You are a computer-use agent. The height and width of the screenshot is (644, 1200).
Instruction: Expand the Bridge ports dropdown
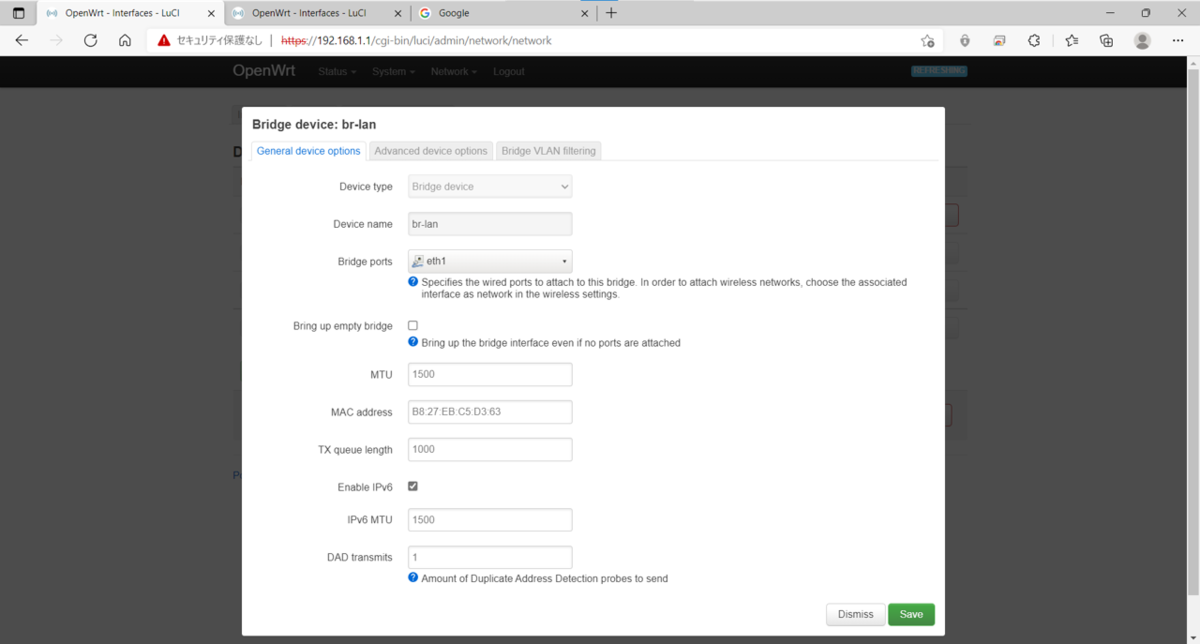point(490,261)
